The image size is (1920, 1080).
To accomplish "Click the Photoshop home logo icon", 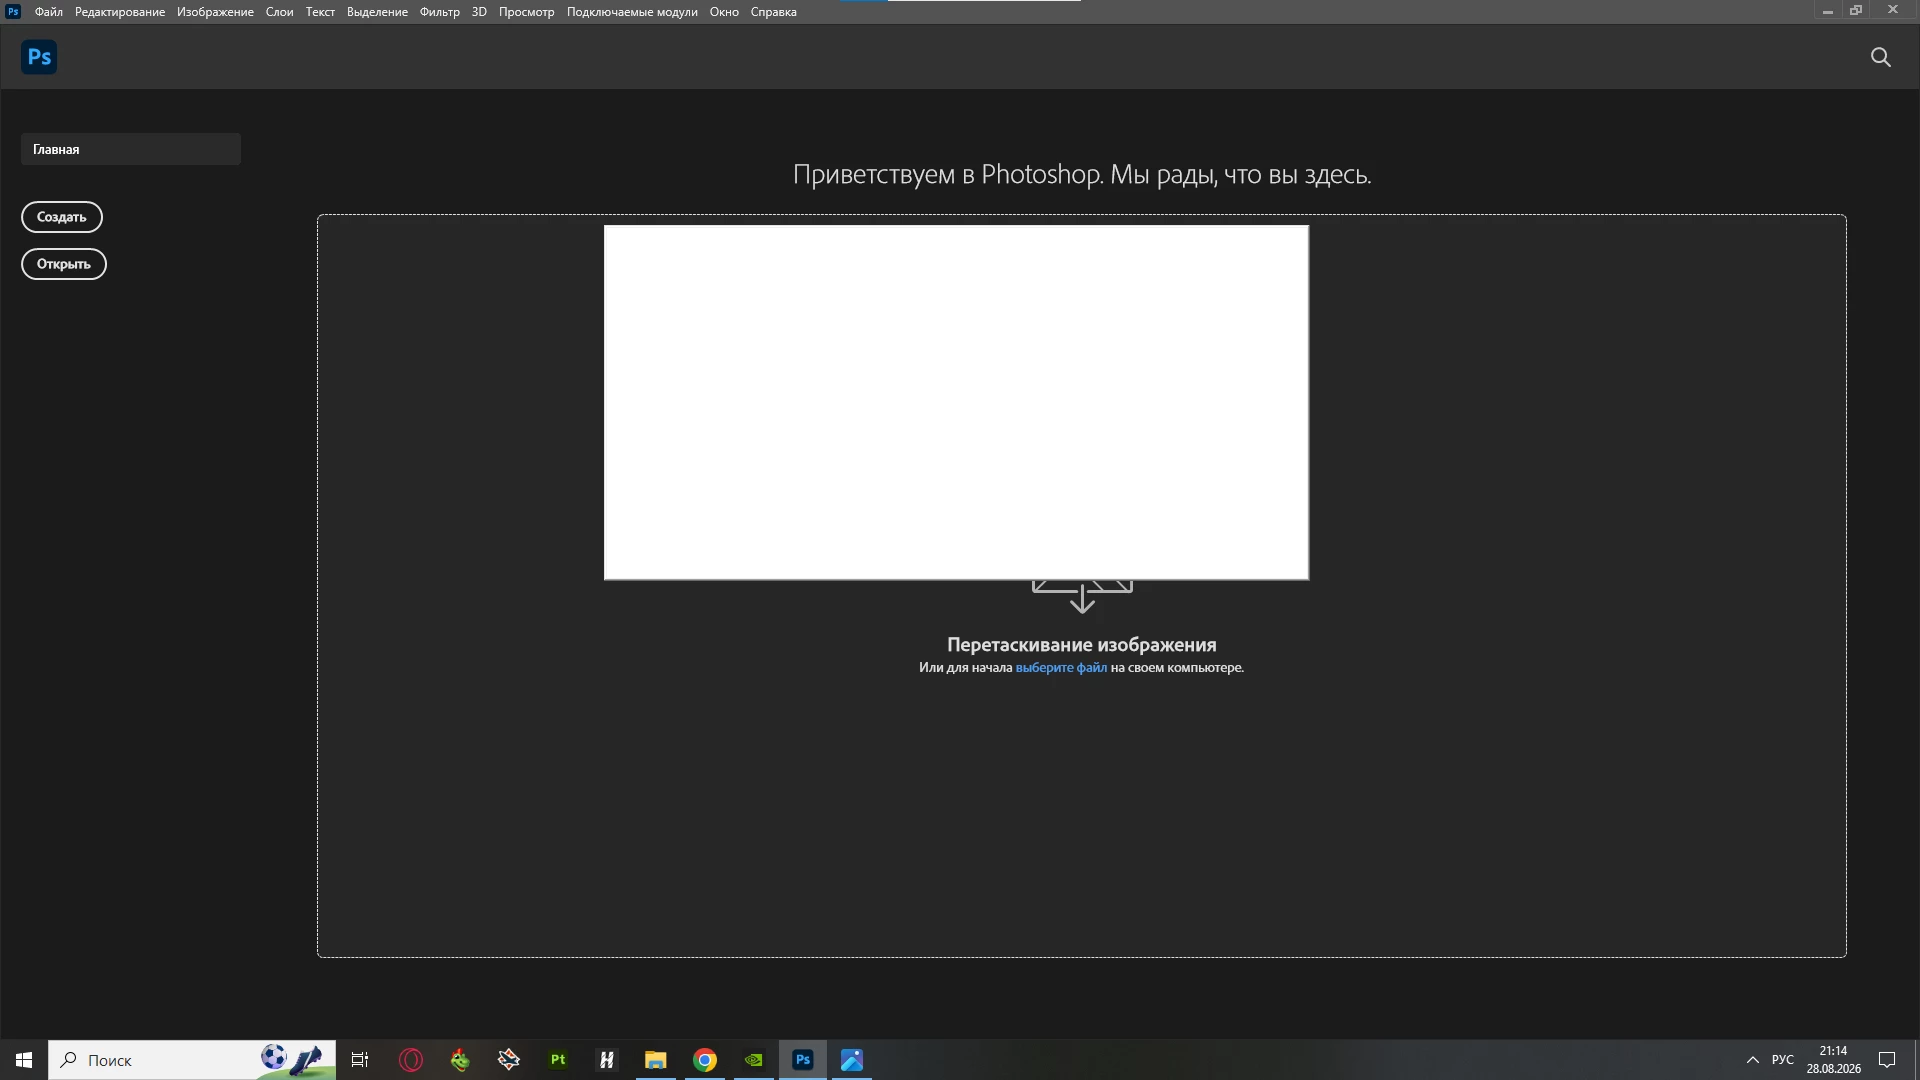I will (x=39, y=57).
